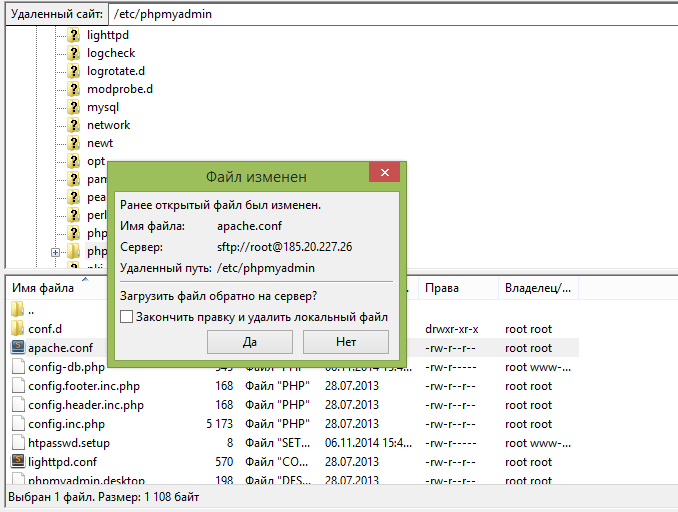The height and width of the screenshot is (512, 678).
Task: Enable "Закончить правку и удалить локальный файл" checkbox
Action: click(126, 317)
